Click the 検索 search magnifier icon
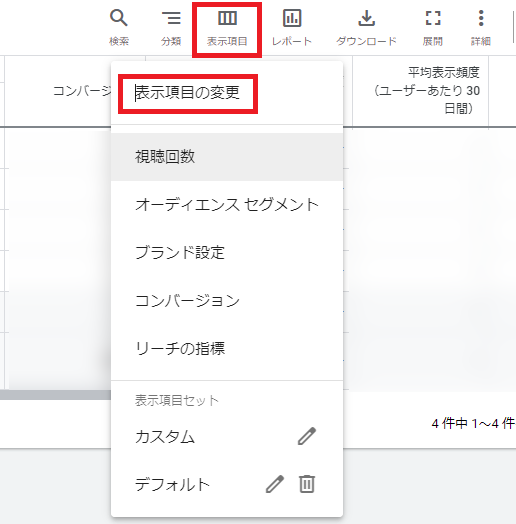This screenshot has width=516, height=524. [x=119, y=18]
